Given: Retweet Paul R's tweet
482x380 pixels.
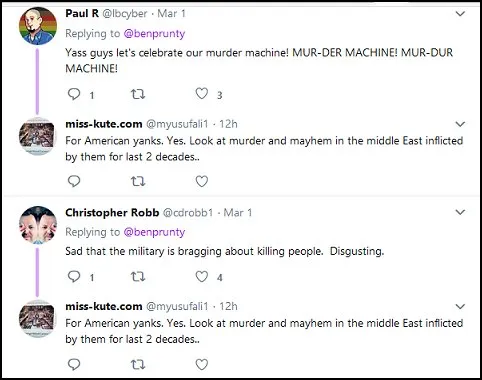Looking at the screenshot, I should pos(138,94).
